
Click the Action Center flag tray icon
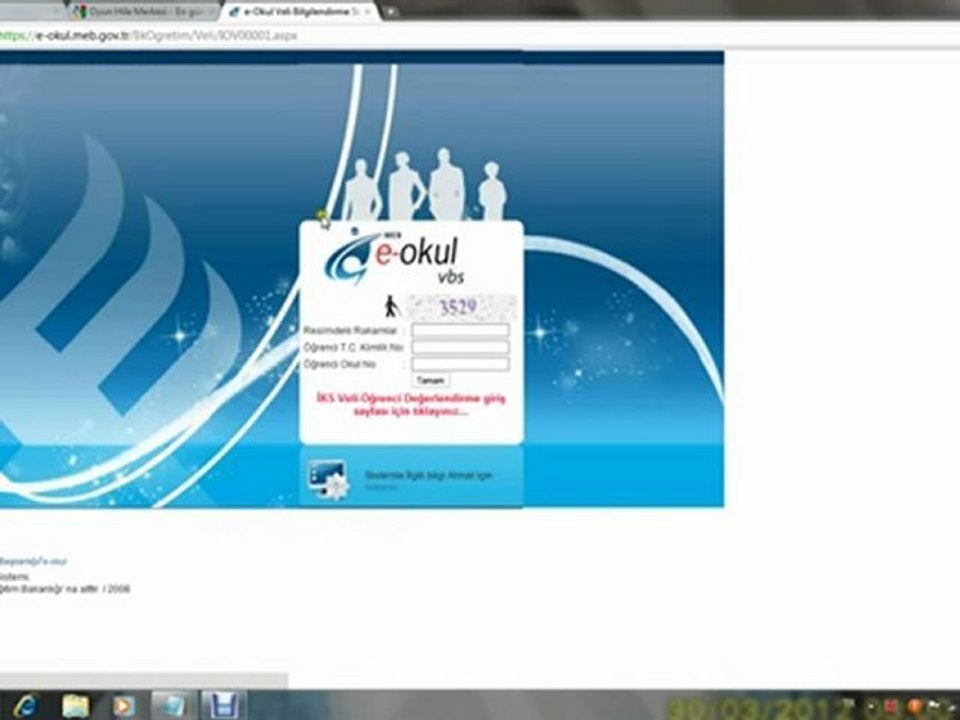(x=934, y=706)
